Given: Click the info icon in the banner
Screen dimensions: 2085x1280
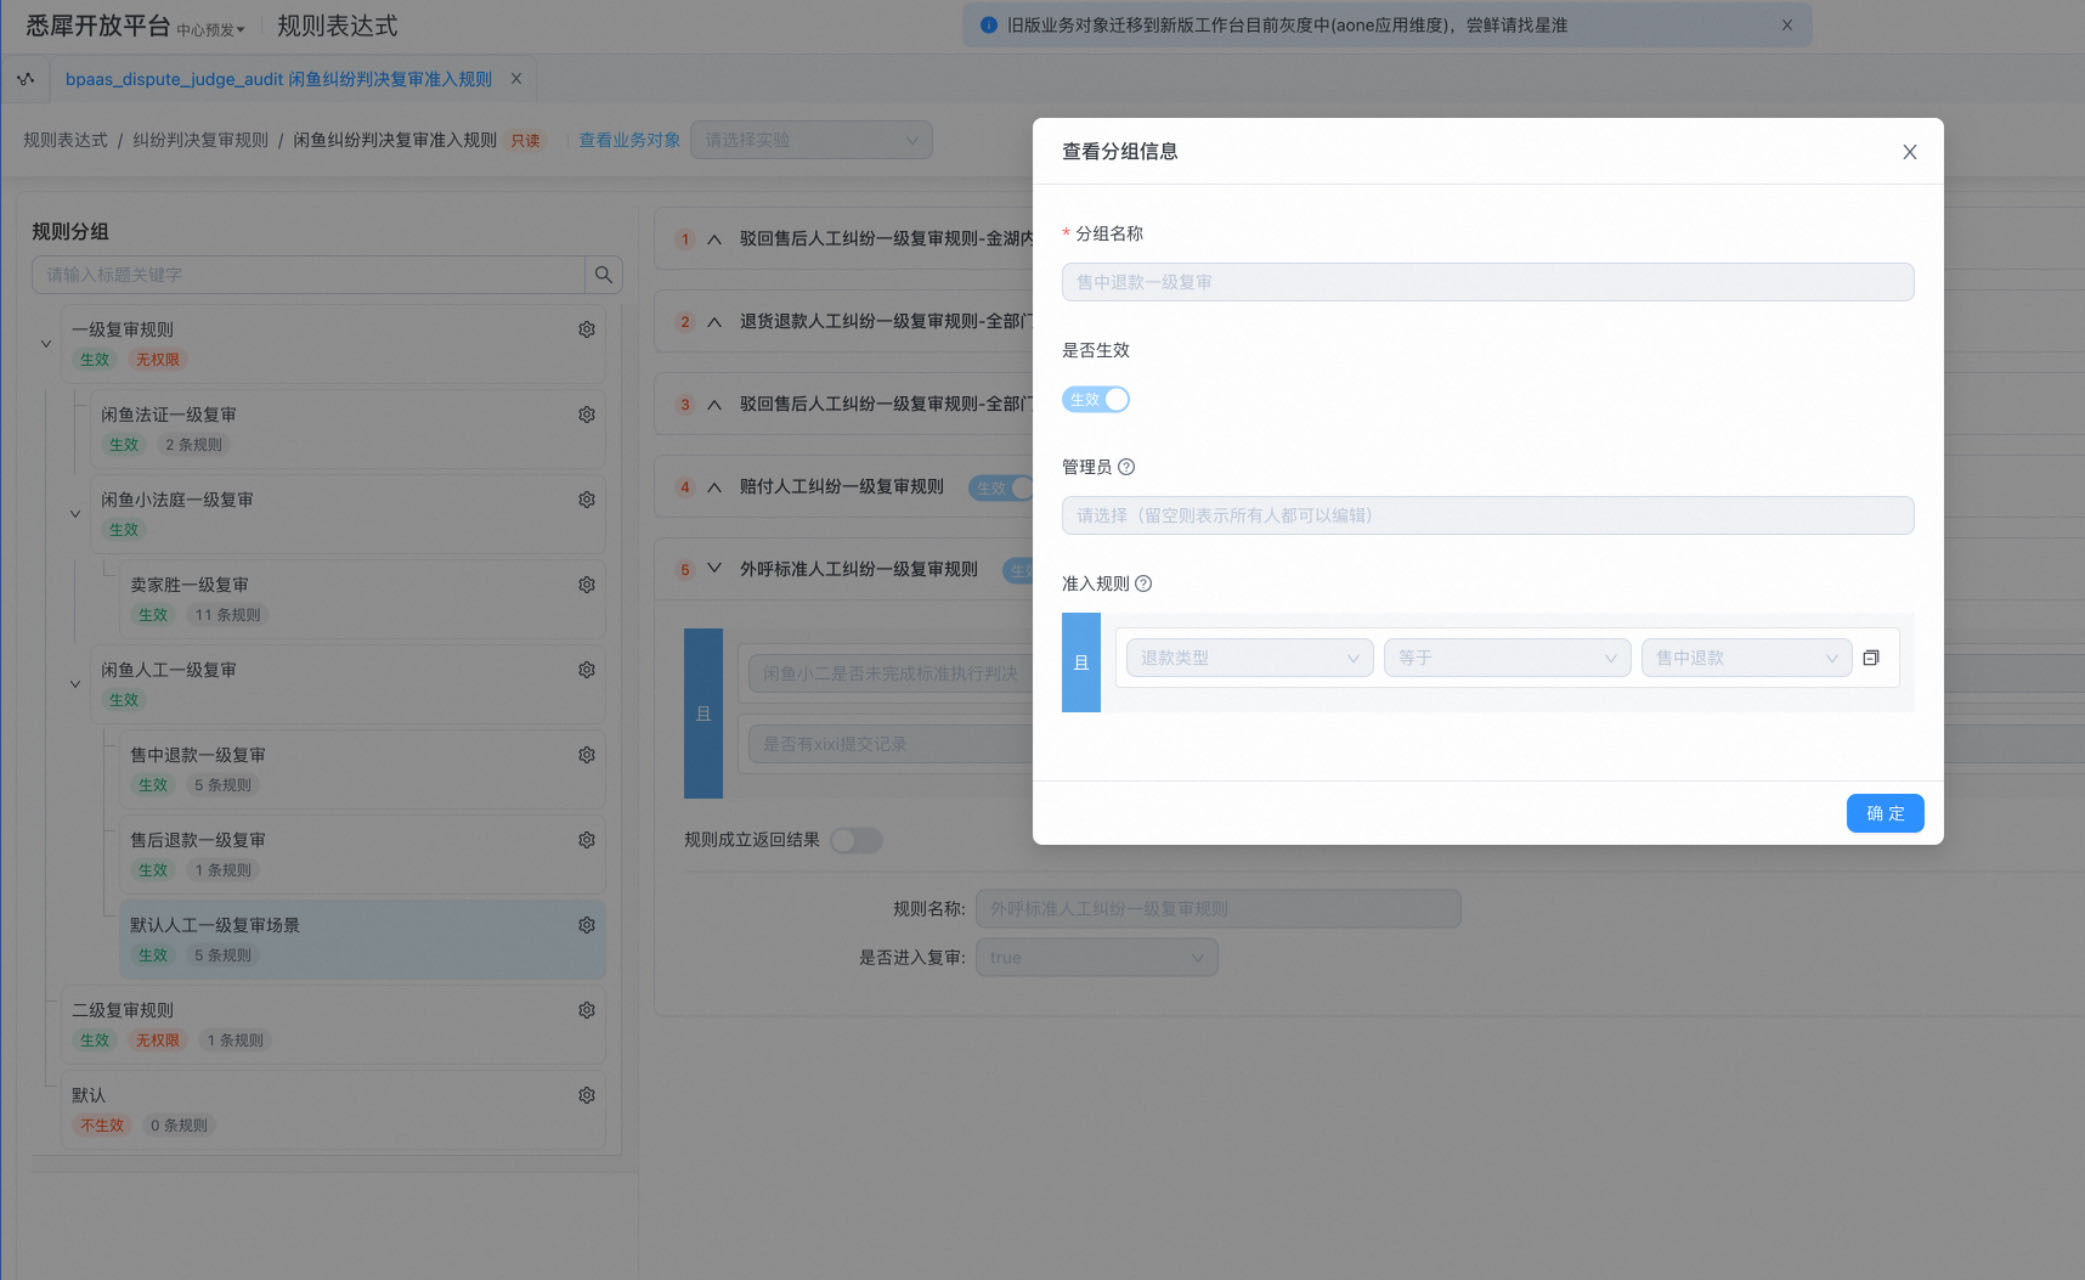Looking at the screenshot, I should click(989, 25).
